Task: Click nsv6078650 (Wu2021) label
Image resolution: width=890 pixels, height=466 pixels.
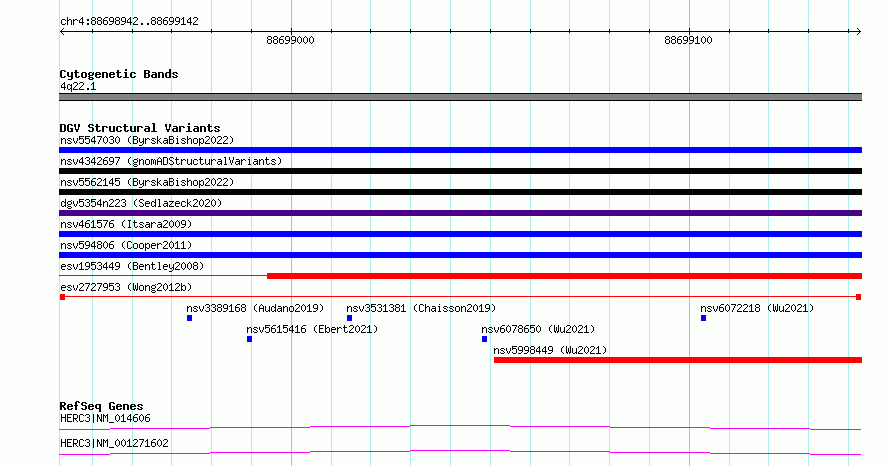Action: pos(538,329)
